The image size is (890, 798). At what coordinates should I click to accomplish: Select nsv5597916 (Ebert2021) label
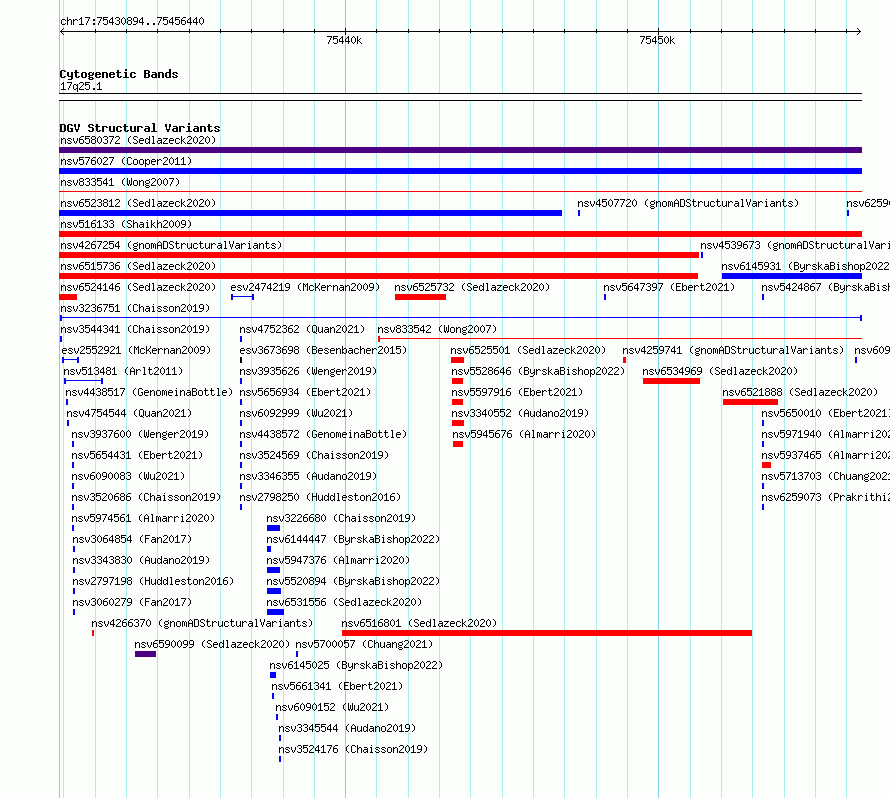point(518,392)
